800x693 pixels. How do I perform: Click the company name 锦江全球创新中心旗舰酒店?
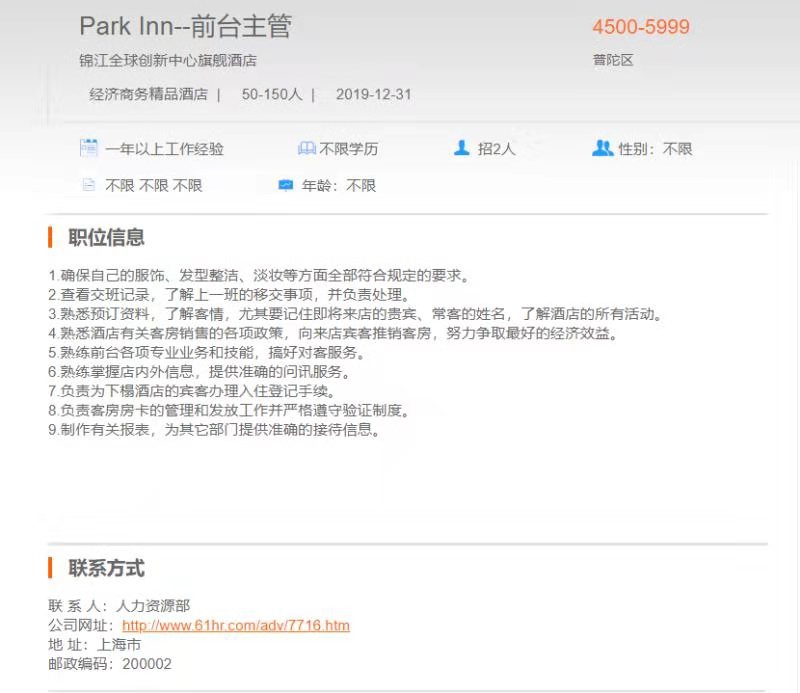coord(167,60)
